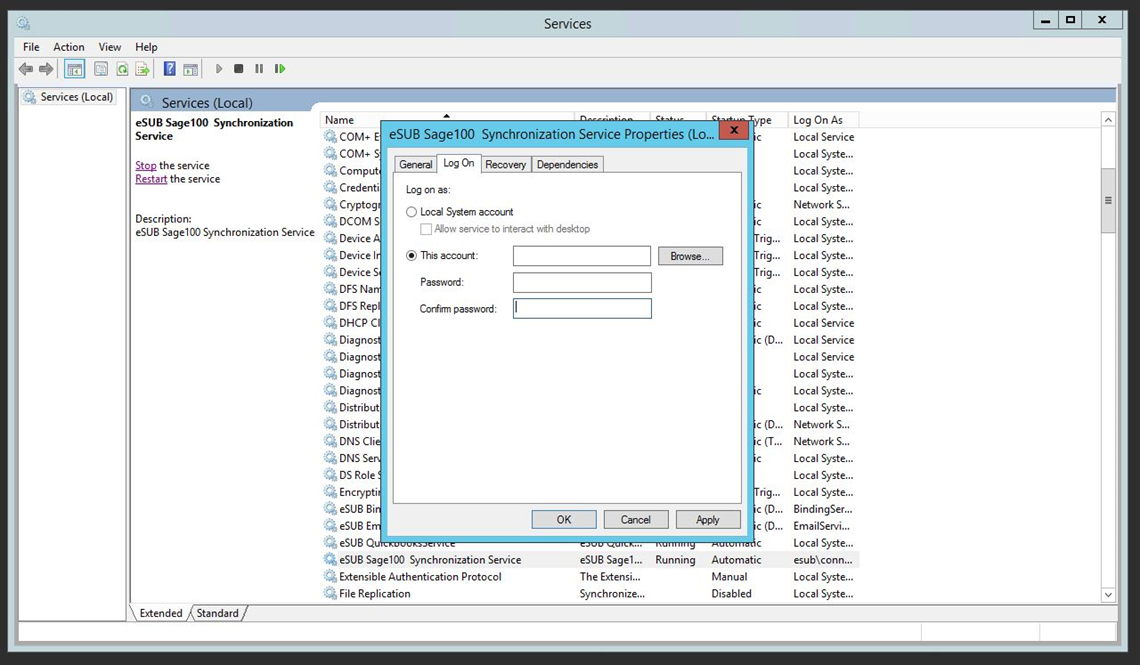Click the gear icon of the eSUB Em... row
This screenshot has height=665, width=1140.
(330, 526)
